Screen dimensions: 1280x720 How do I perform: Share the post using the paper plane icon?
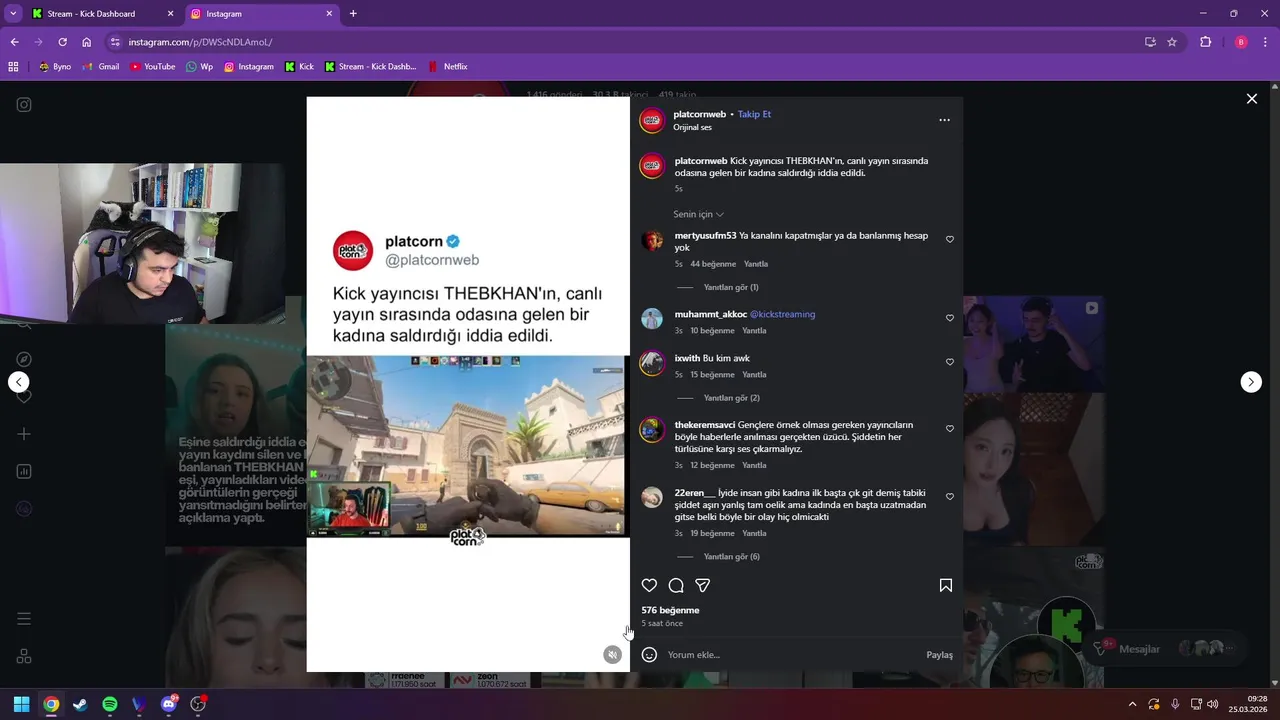703,585
